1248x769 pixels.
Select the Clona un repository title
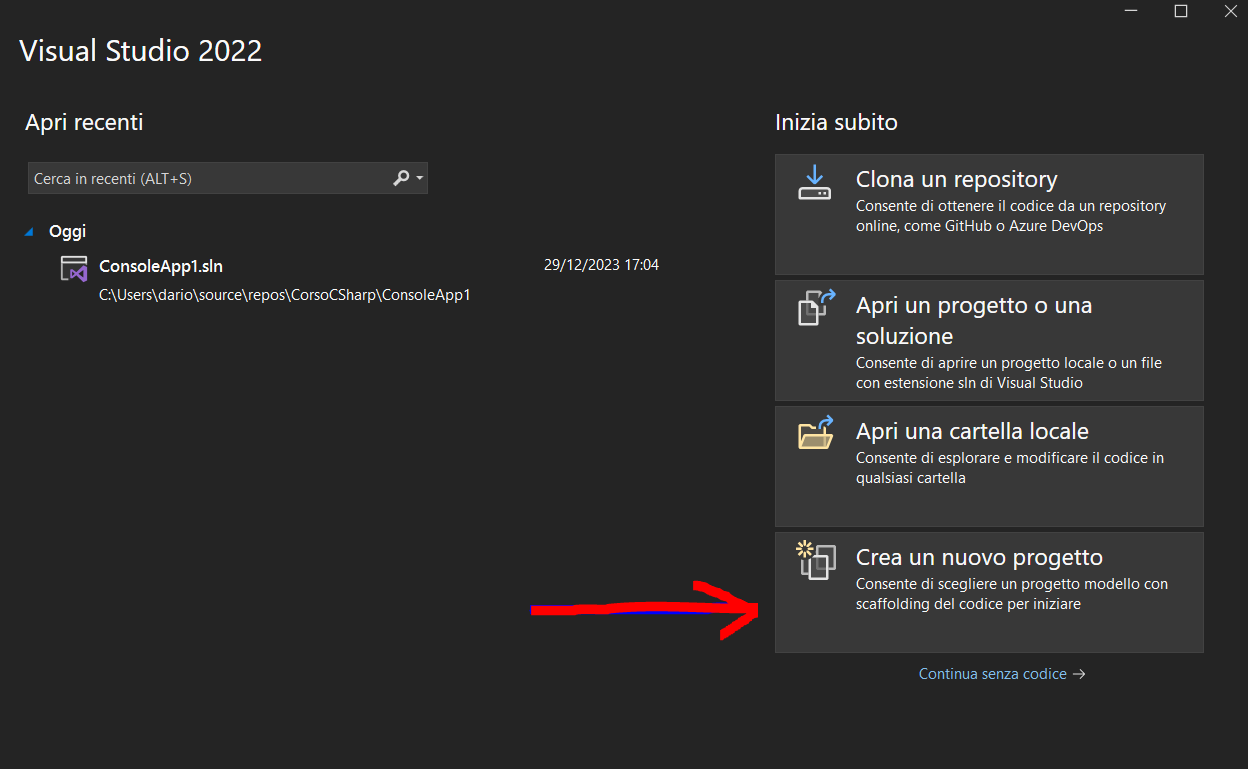pyautogui.click(x=956, y=180)
